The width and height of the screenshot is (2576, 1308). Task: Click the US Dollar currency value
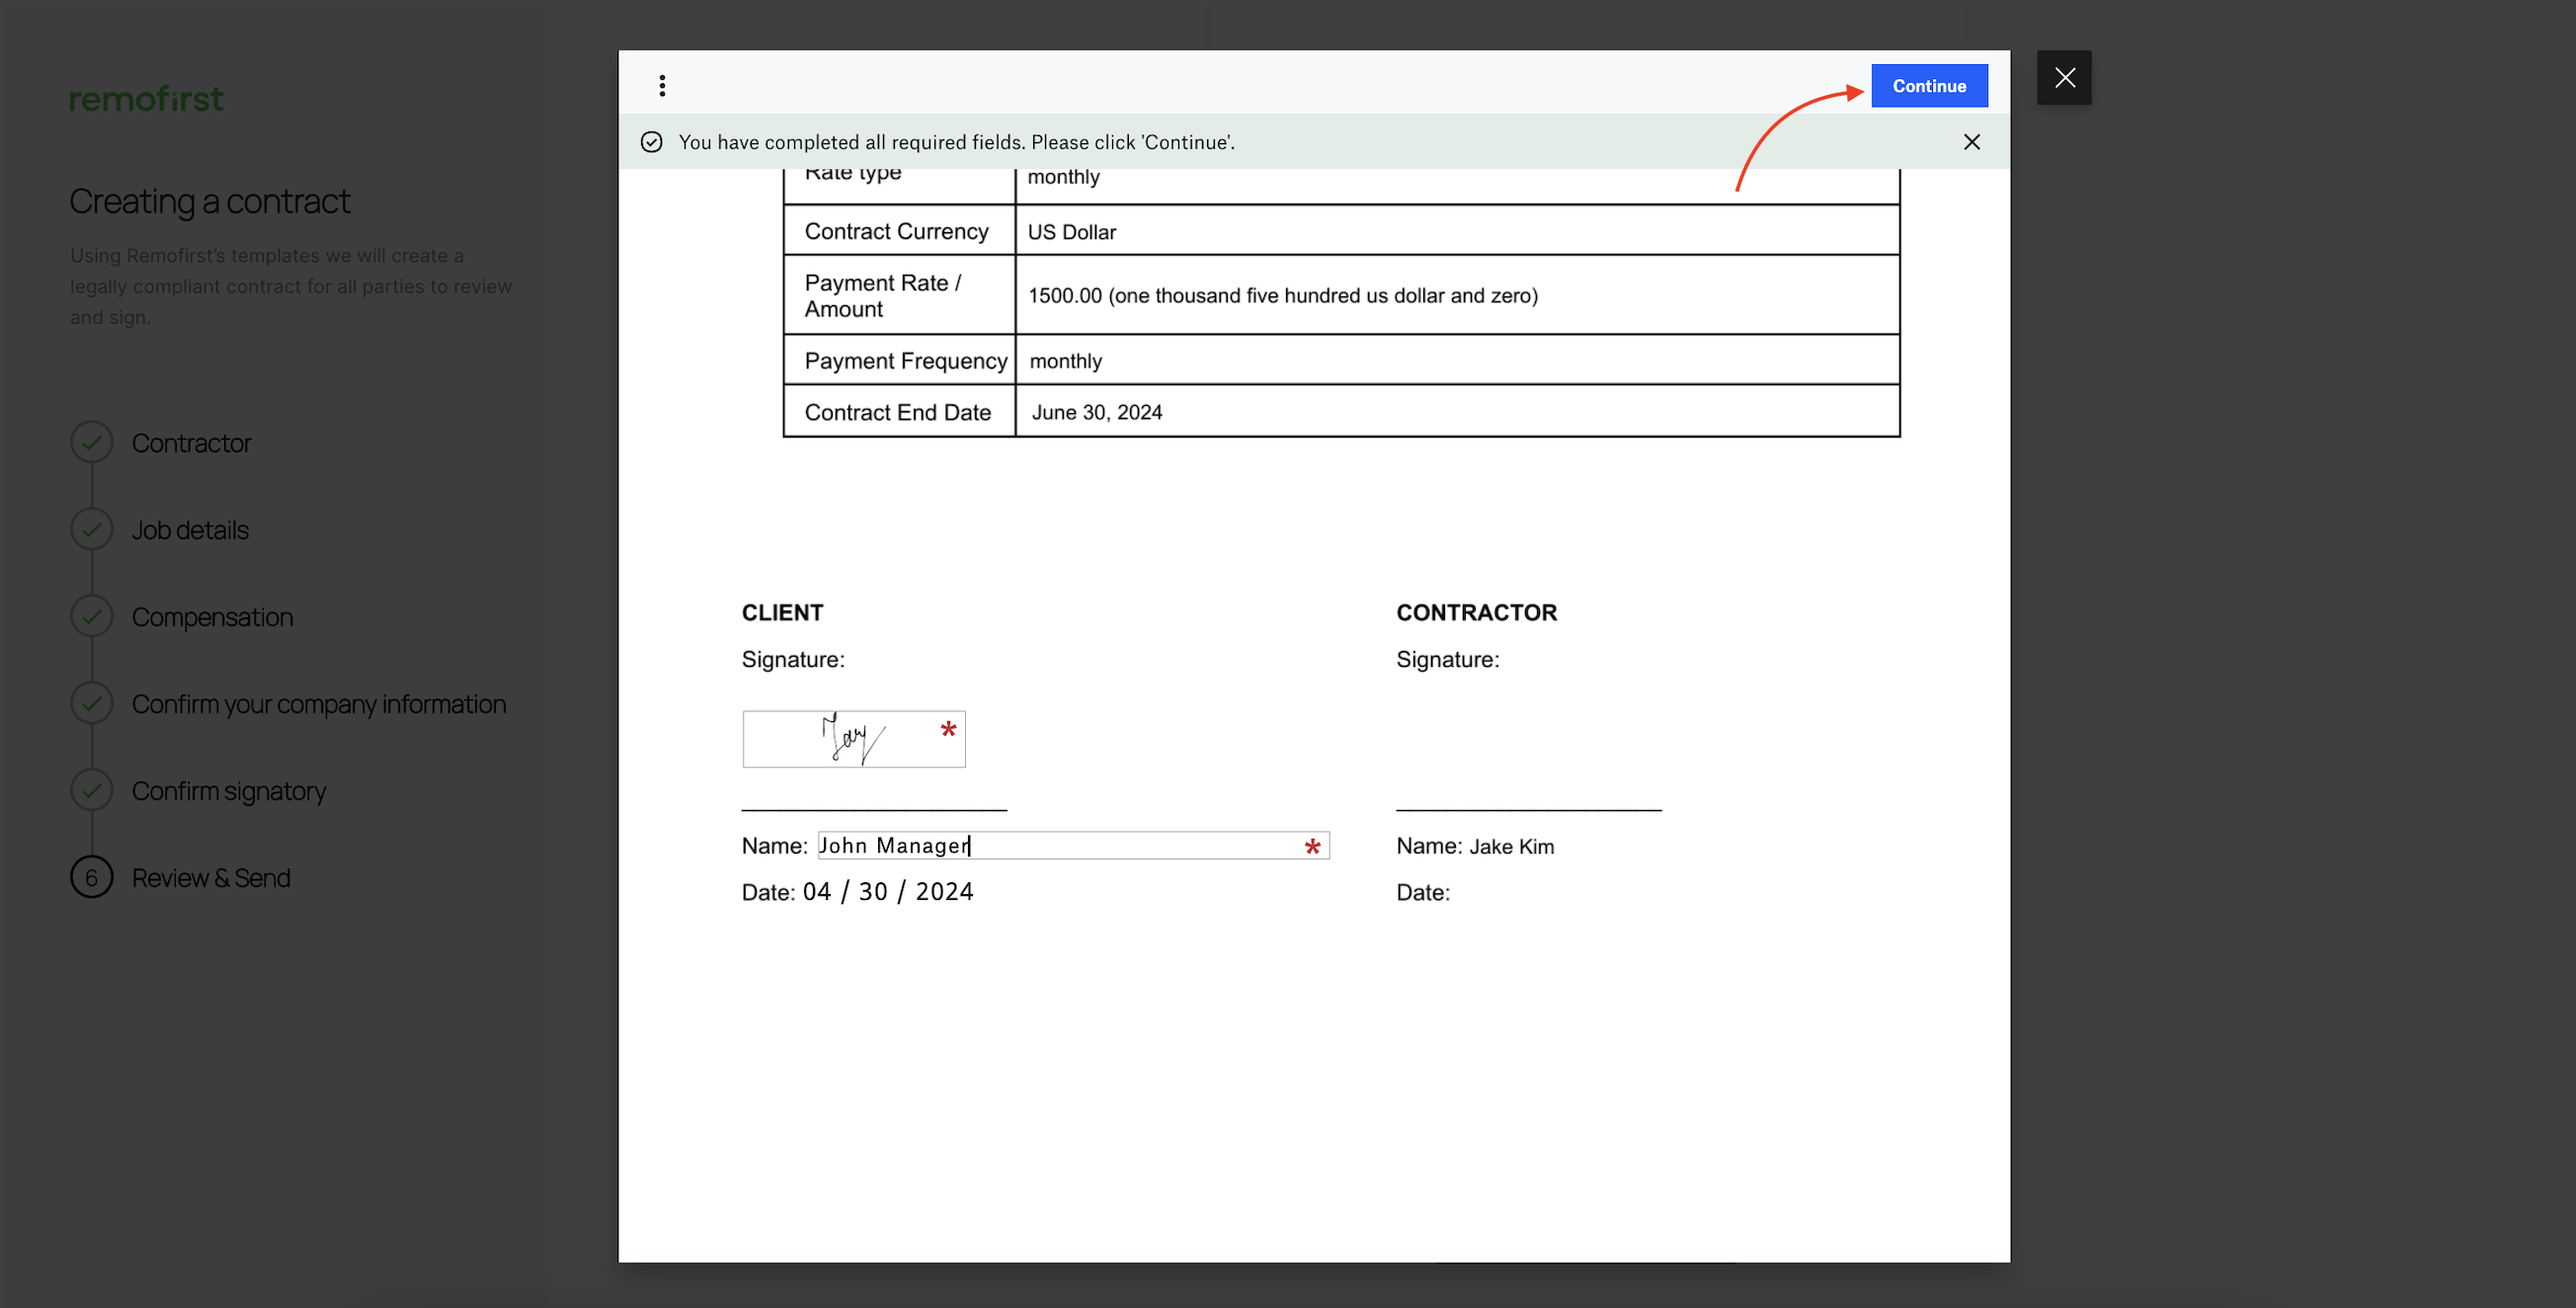click(1072, 232)
